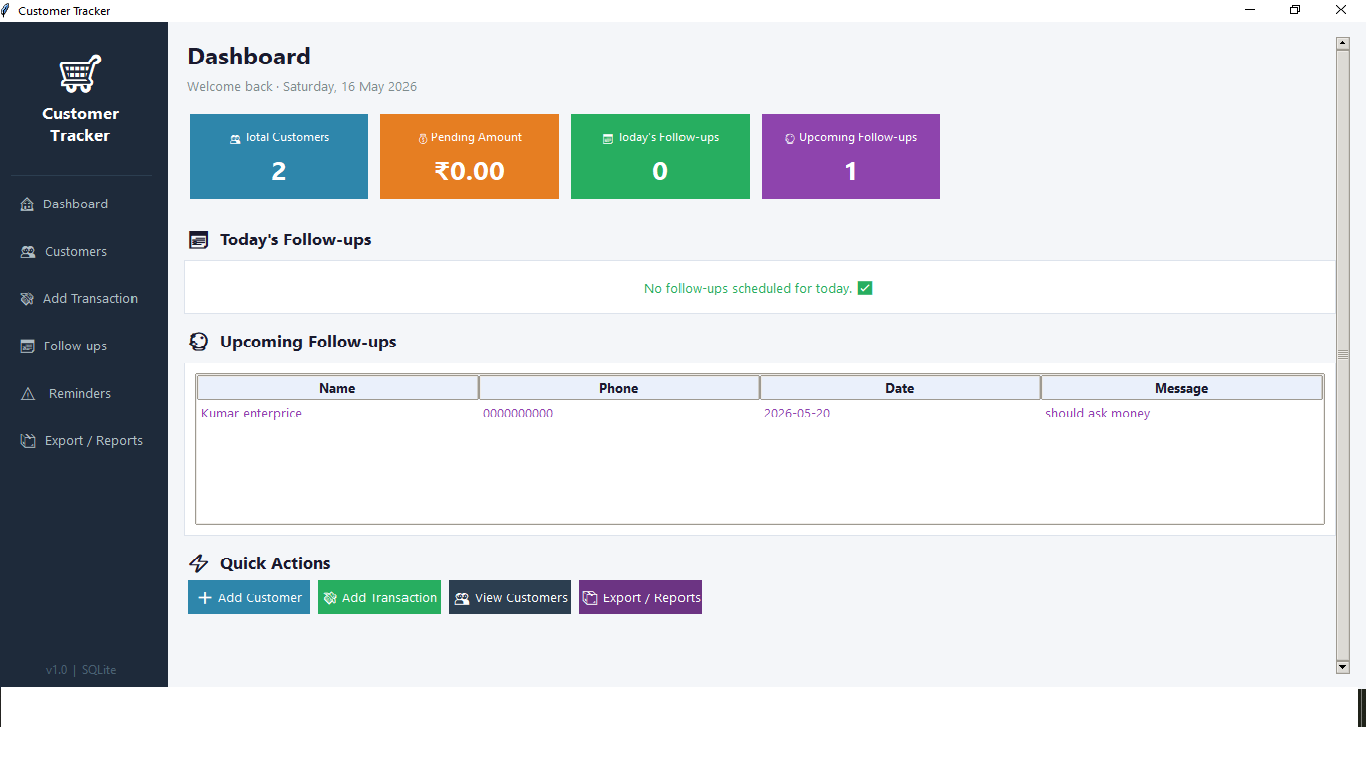Screen dimensions: 1366x768
Task: Click the plus icon on Add Customer button
Action: [204, 598]
